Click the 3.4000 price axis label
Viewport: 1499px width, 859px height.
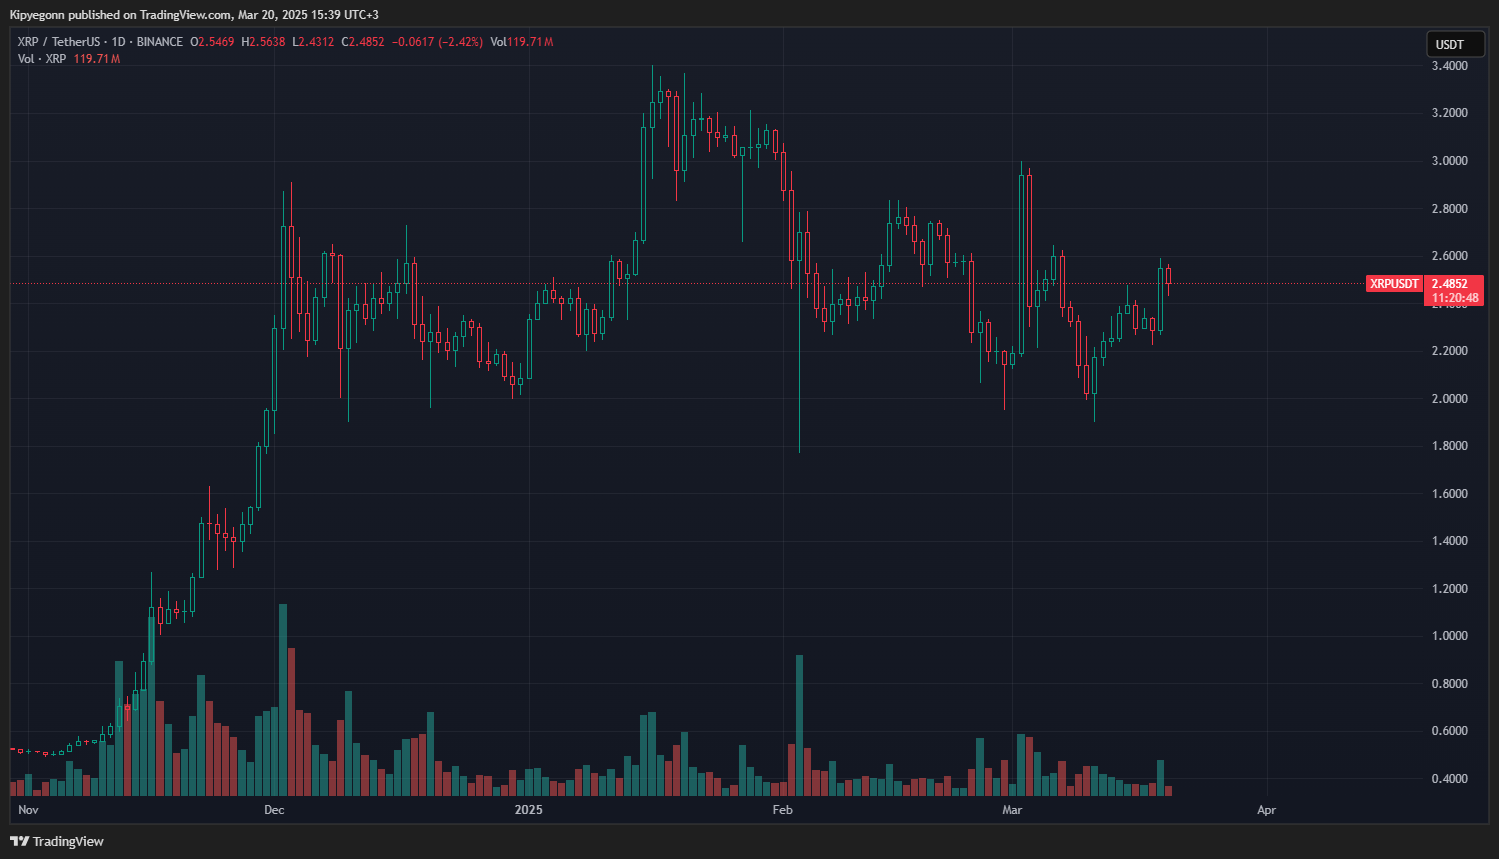point(1450,66)
